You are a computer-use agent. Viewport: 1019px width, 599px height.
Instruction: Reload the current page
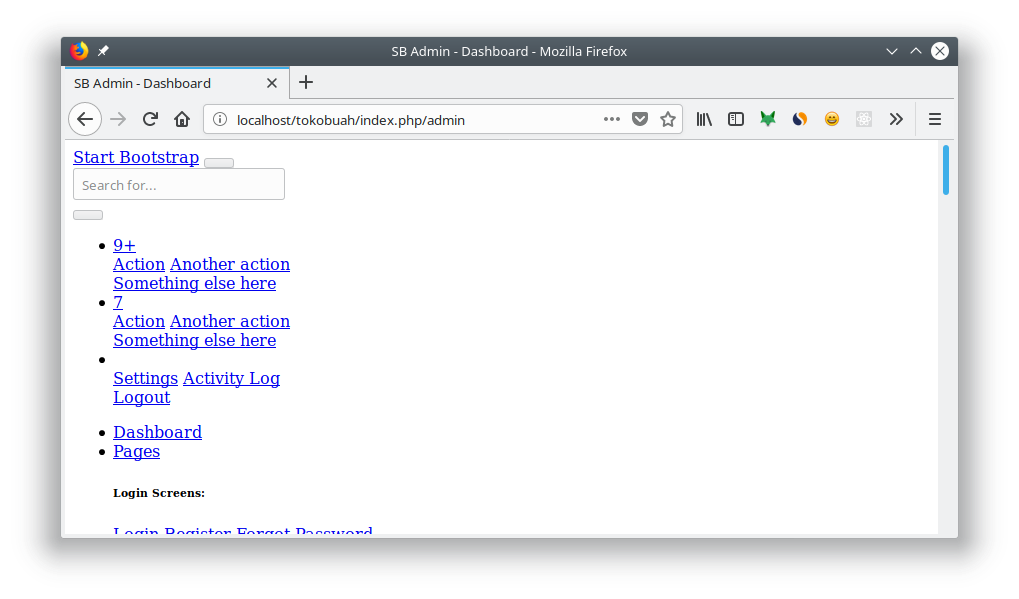pos(150,119)
